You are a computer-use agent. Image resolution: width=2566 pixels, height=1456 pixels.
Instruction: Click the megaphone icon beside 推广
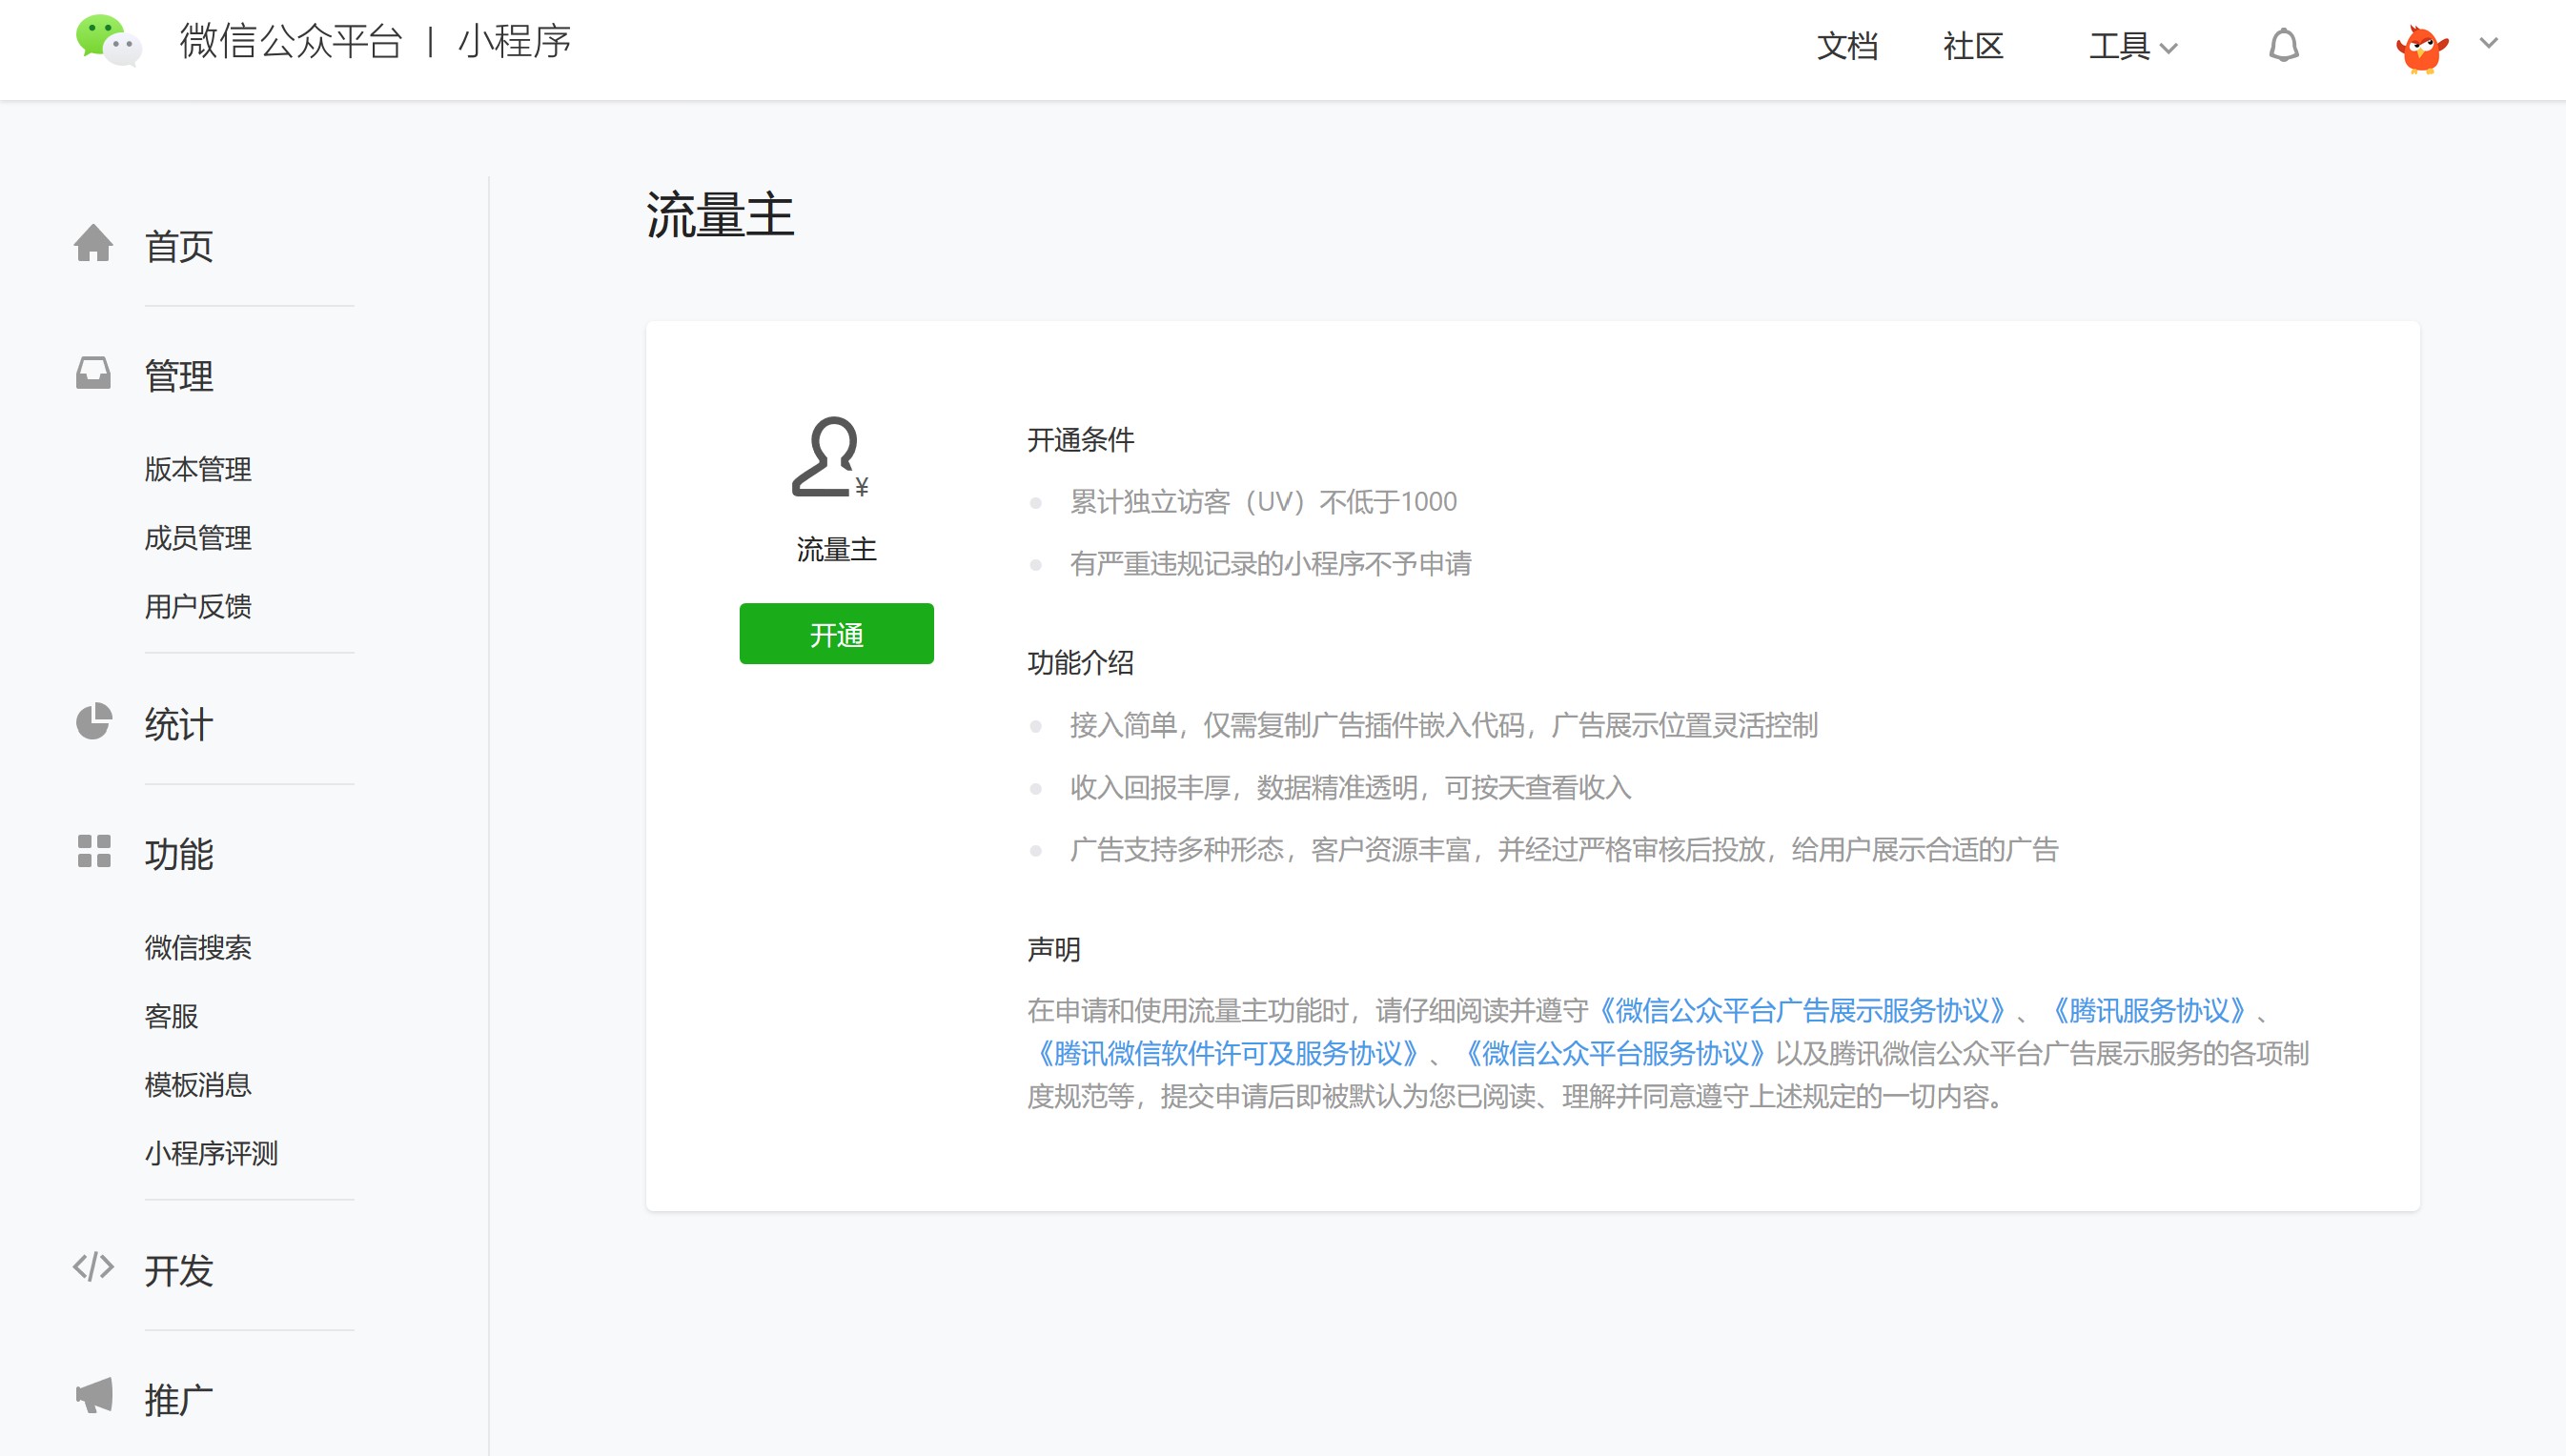click(x=94, y=1396)
